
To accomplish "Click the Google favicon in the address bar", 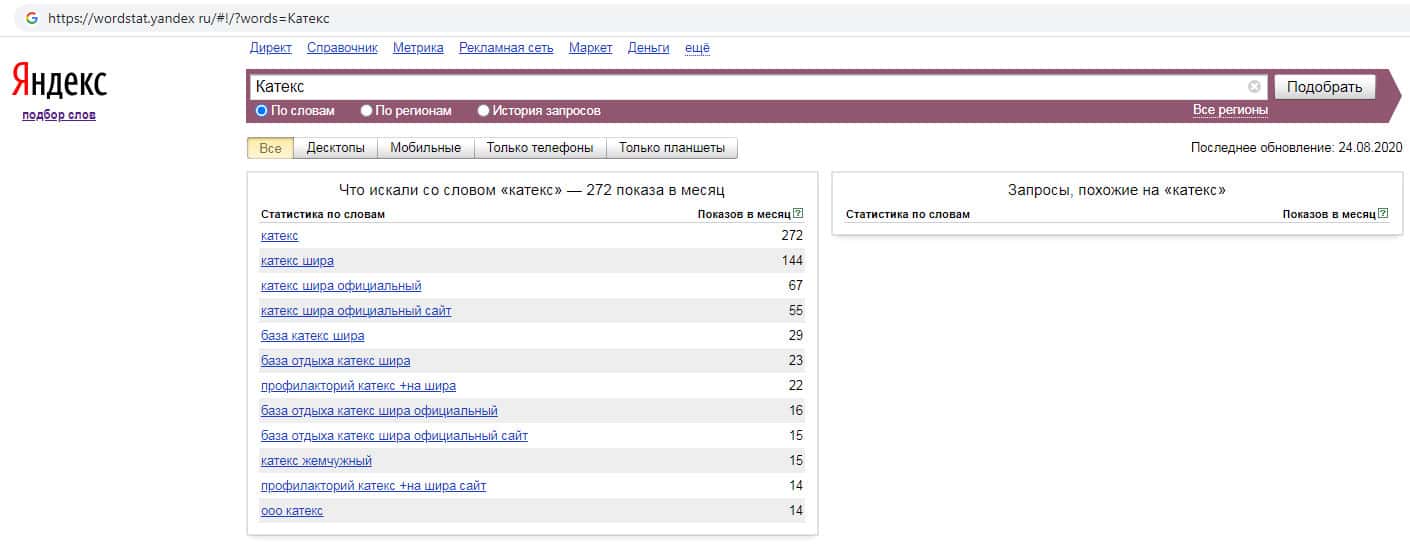I will click(32, 18).
